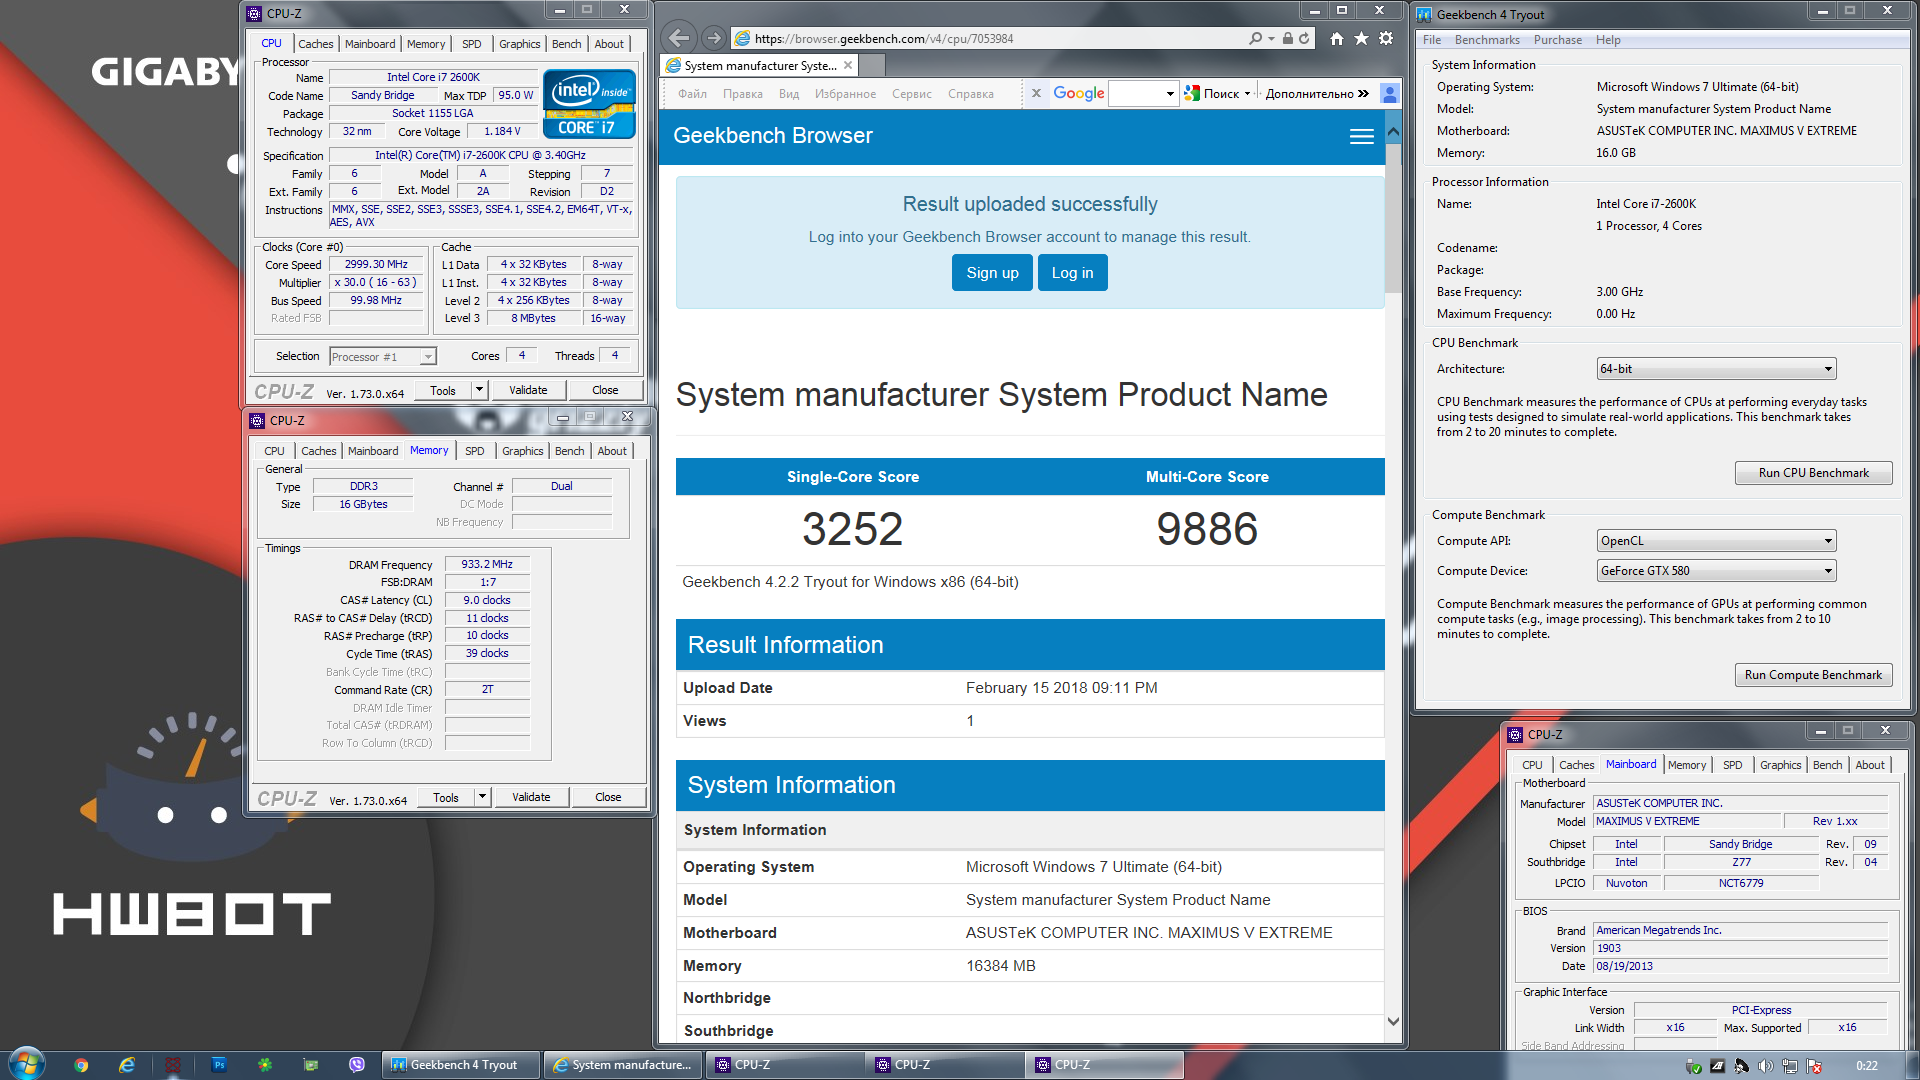The height and width of the screenshot is (1080, 1920).
Task: Click the network tray icon
Action: coord(1789,1066)
